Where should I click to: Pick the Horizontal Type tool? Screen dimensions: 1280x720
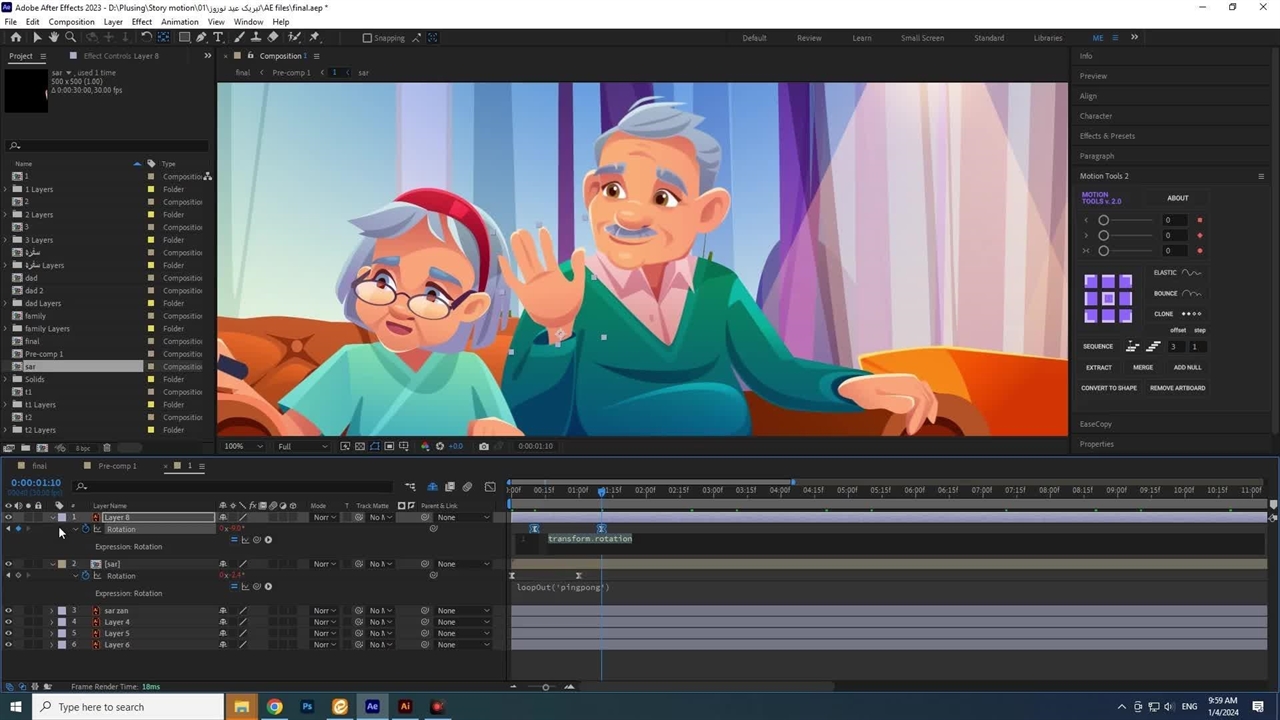(218, 37)
